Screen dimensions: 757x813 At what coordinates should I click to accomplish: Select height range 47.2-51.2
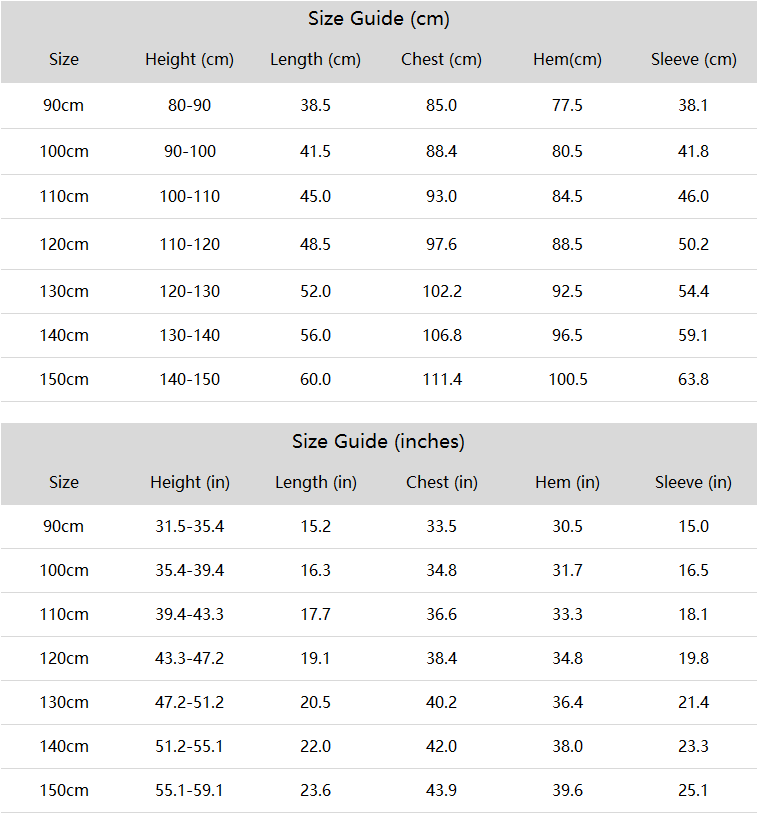(189, 703)
